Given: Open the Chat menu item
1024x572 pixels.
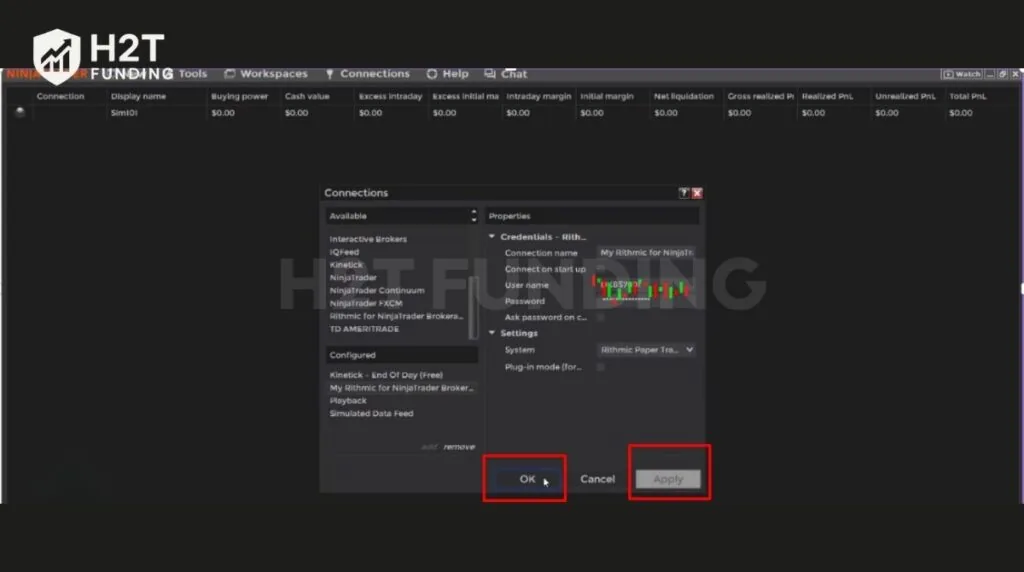Looking at the screenshot, I should [505, 74].
